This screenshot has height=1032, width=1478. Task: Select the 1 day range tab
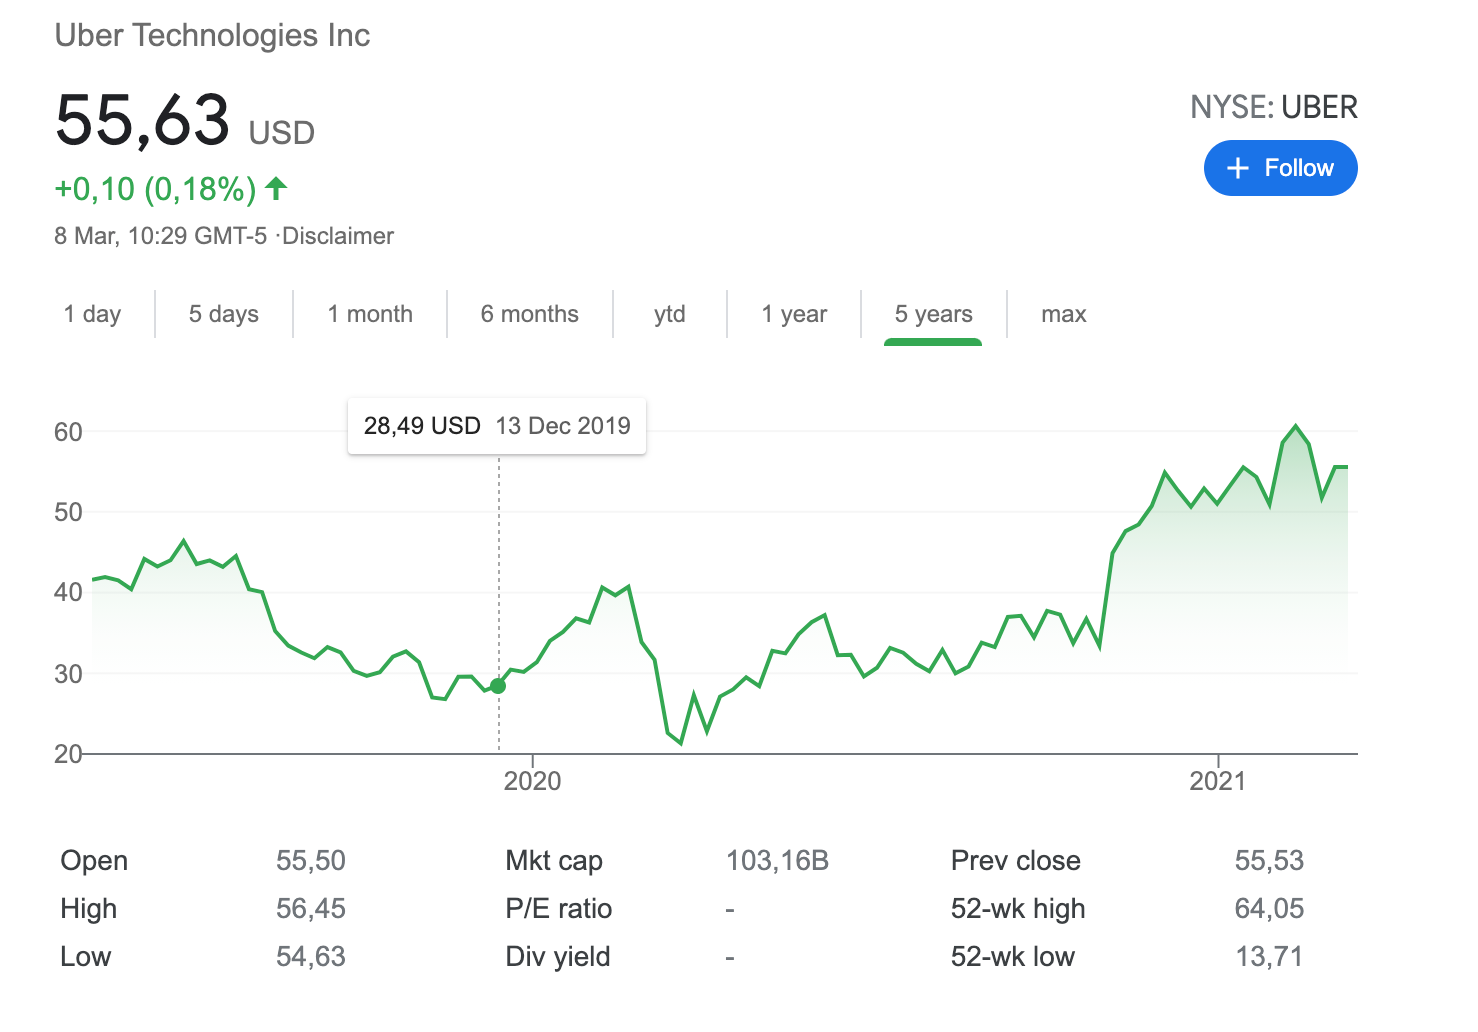point(92,314)
